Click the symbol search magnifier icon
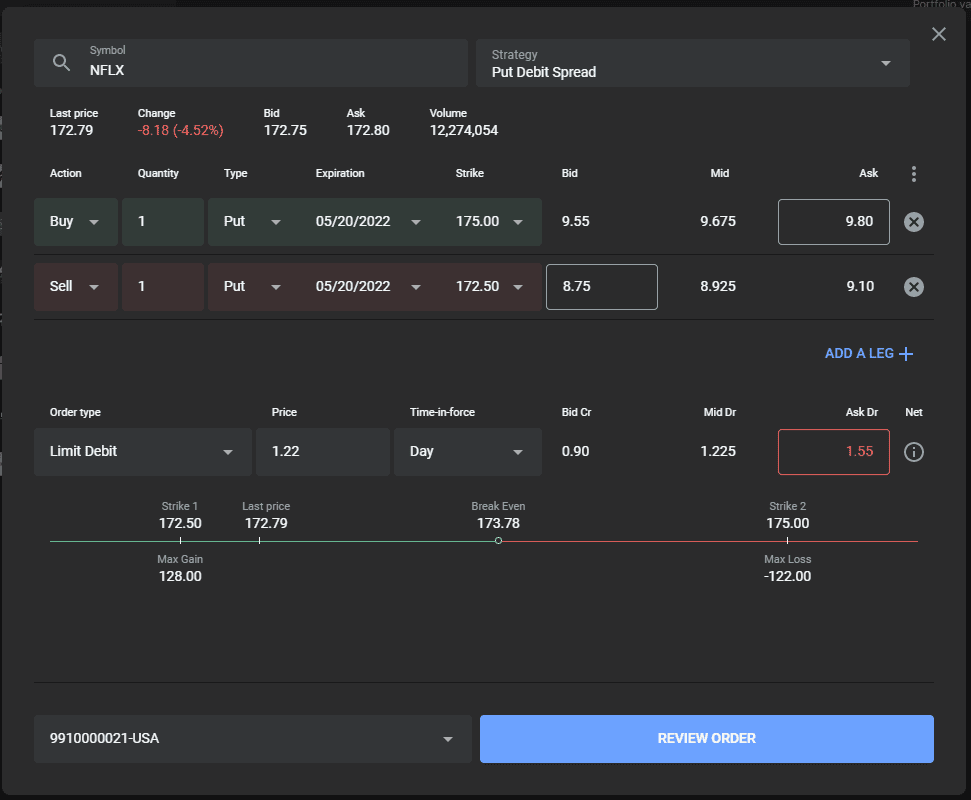 [61, 63]
